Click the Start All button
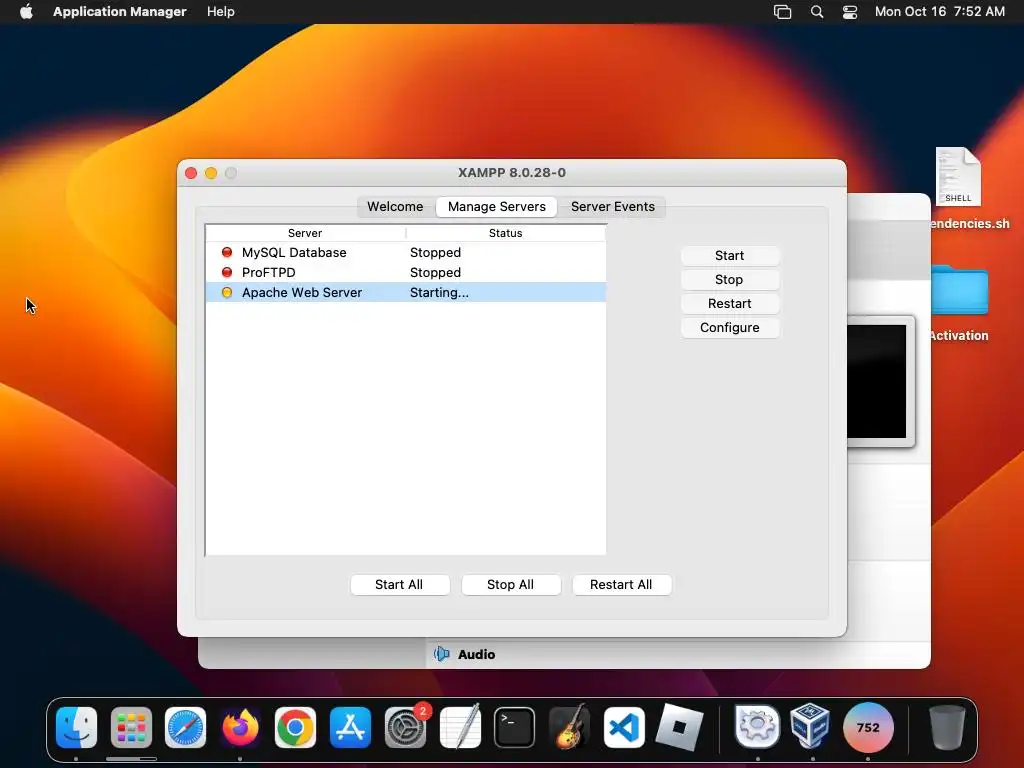Screen dimensions: 1024x768 click(x=400, y=584)
